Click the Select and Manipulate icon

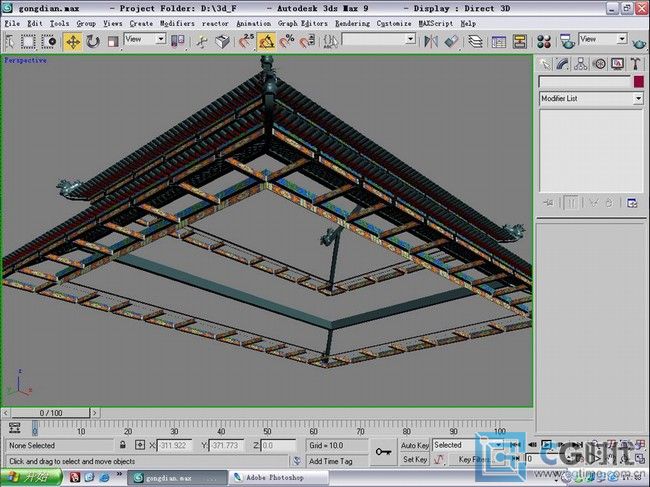coord(202,41)
